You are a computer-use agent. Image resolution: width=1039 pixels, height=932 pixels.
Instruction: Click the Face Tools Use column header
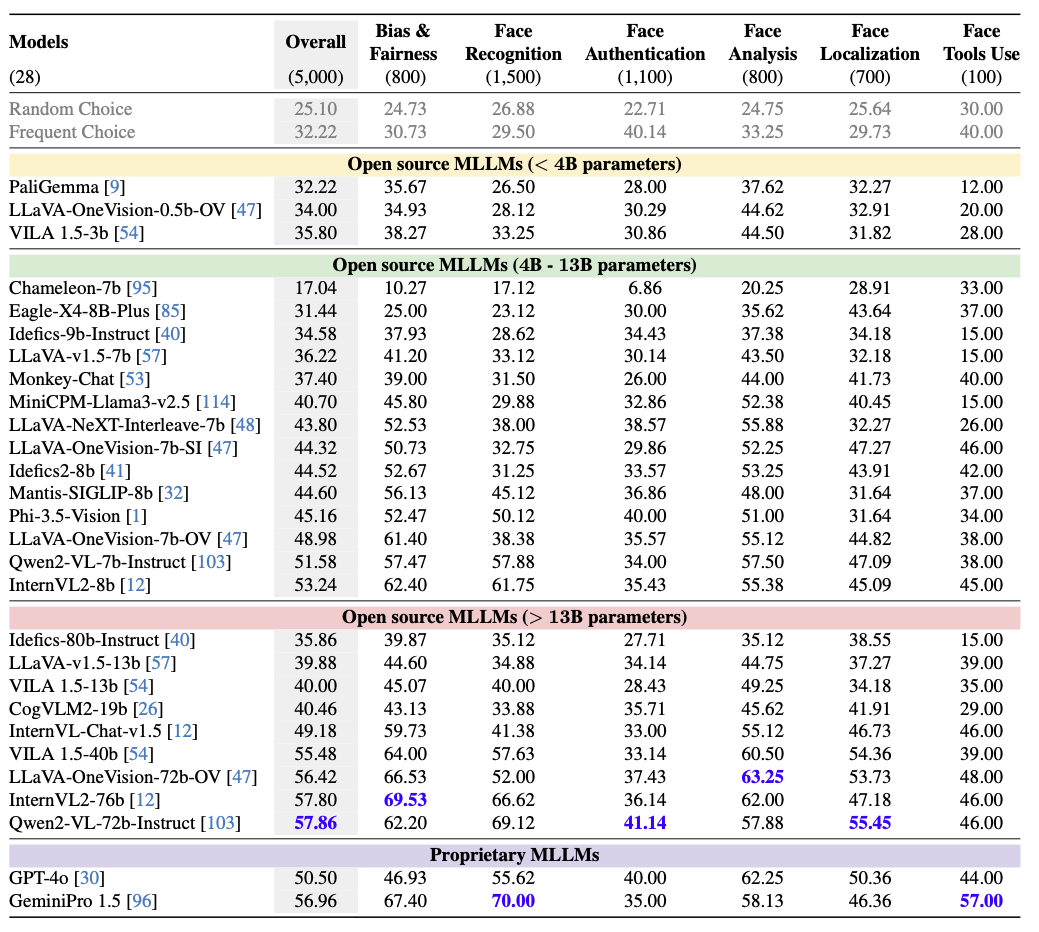click(980, 43)
